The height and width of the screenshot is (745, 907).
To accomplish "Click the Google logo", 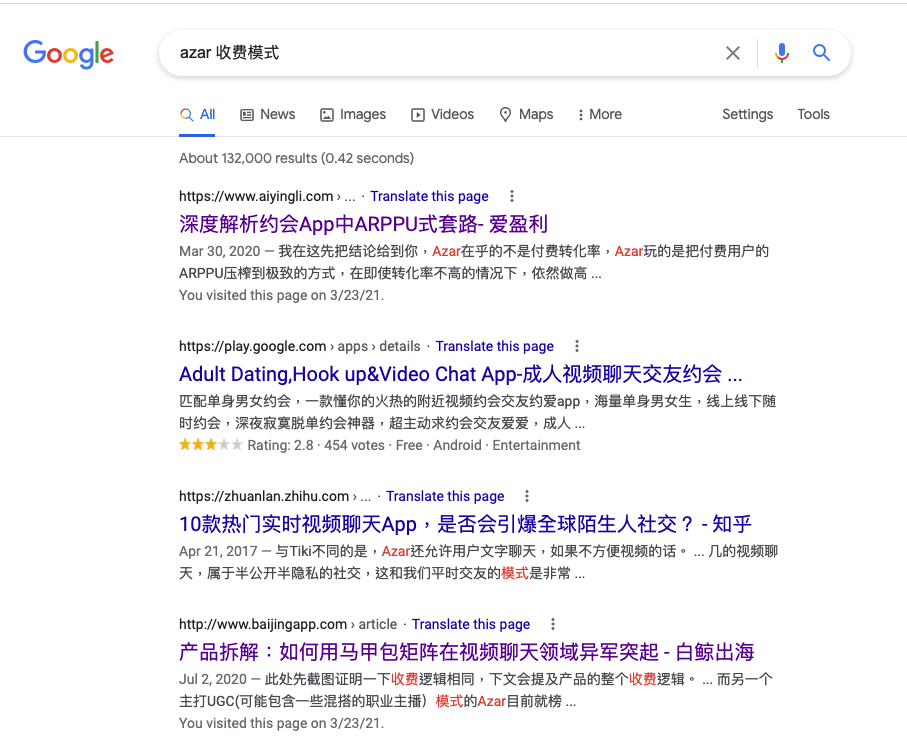I will point(67,54).
